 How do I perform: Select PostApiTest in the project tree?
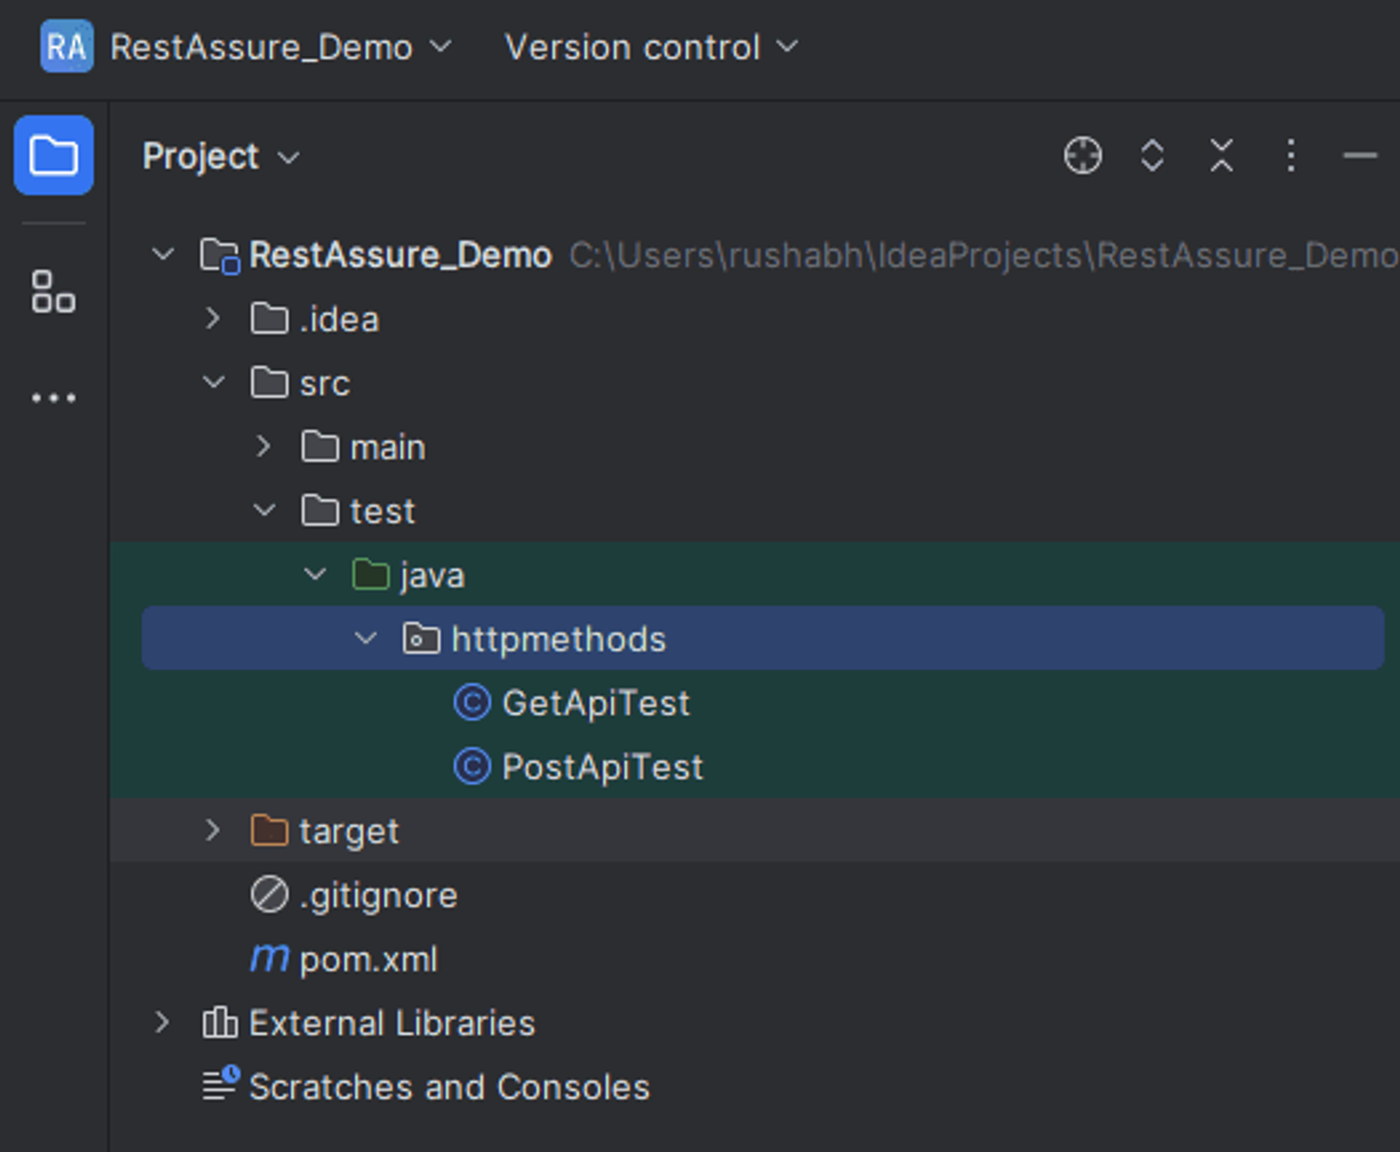603,767
